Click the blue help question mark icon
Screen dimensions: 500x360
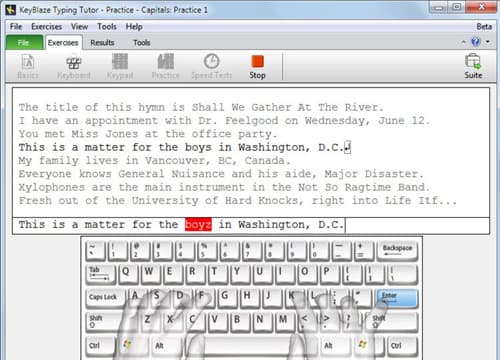[476, 42]
